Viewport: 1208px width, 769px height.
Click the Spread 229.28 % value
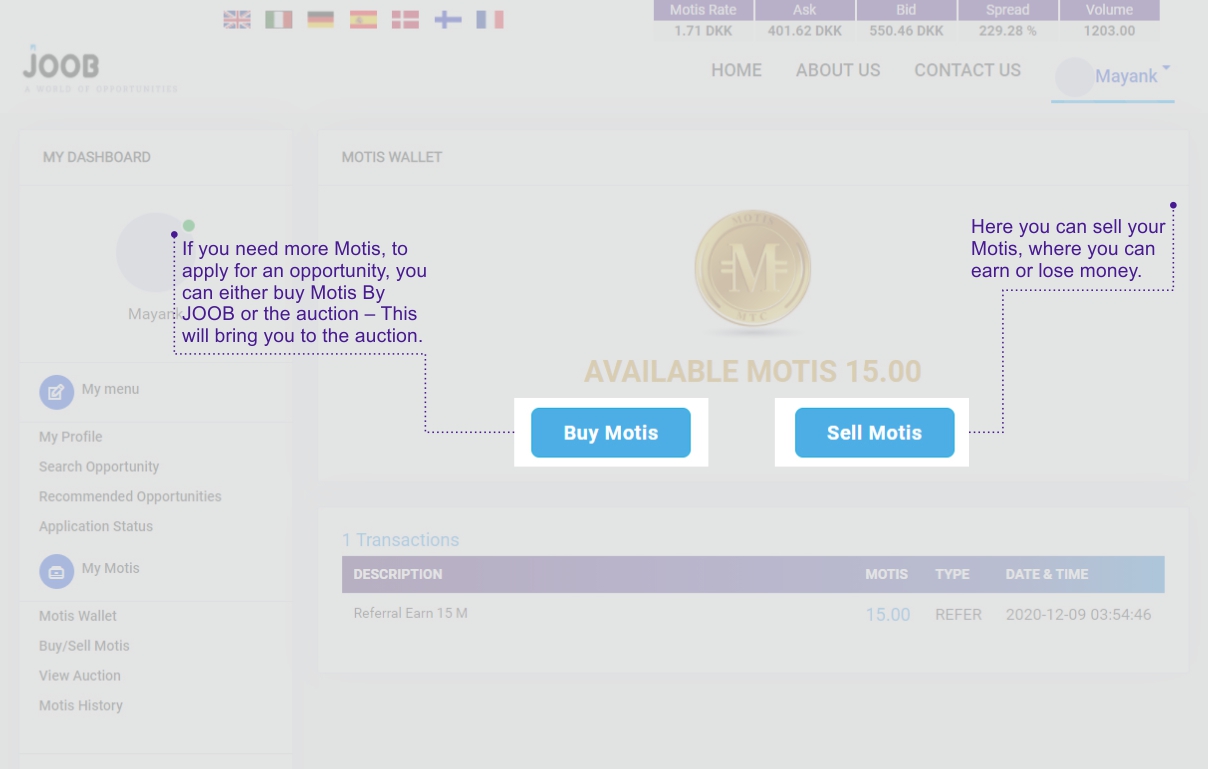1008,31
